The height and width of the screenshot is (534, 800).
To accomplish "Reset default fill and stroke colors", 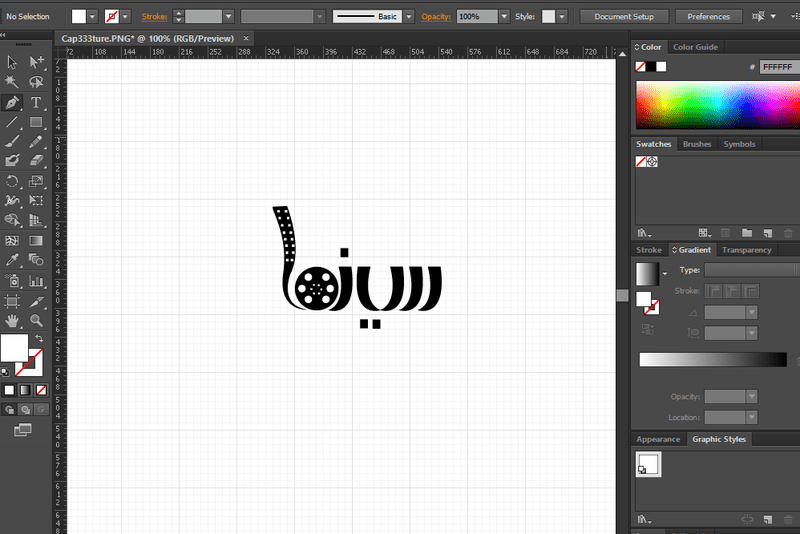I will (x=5, y=371).
